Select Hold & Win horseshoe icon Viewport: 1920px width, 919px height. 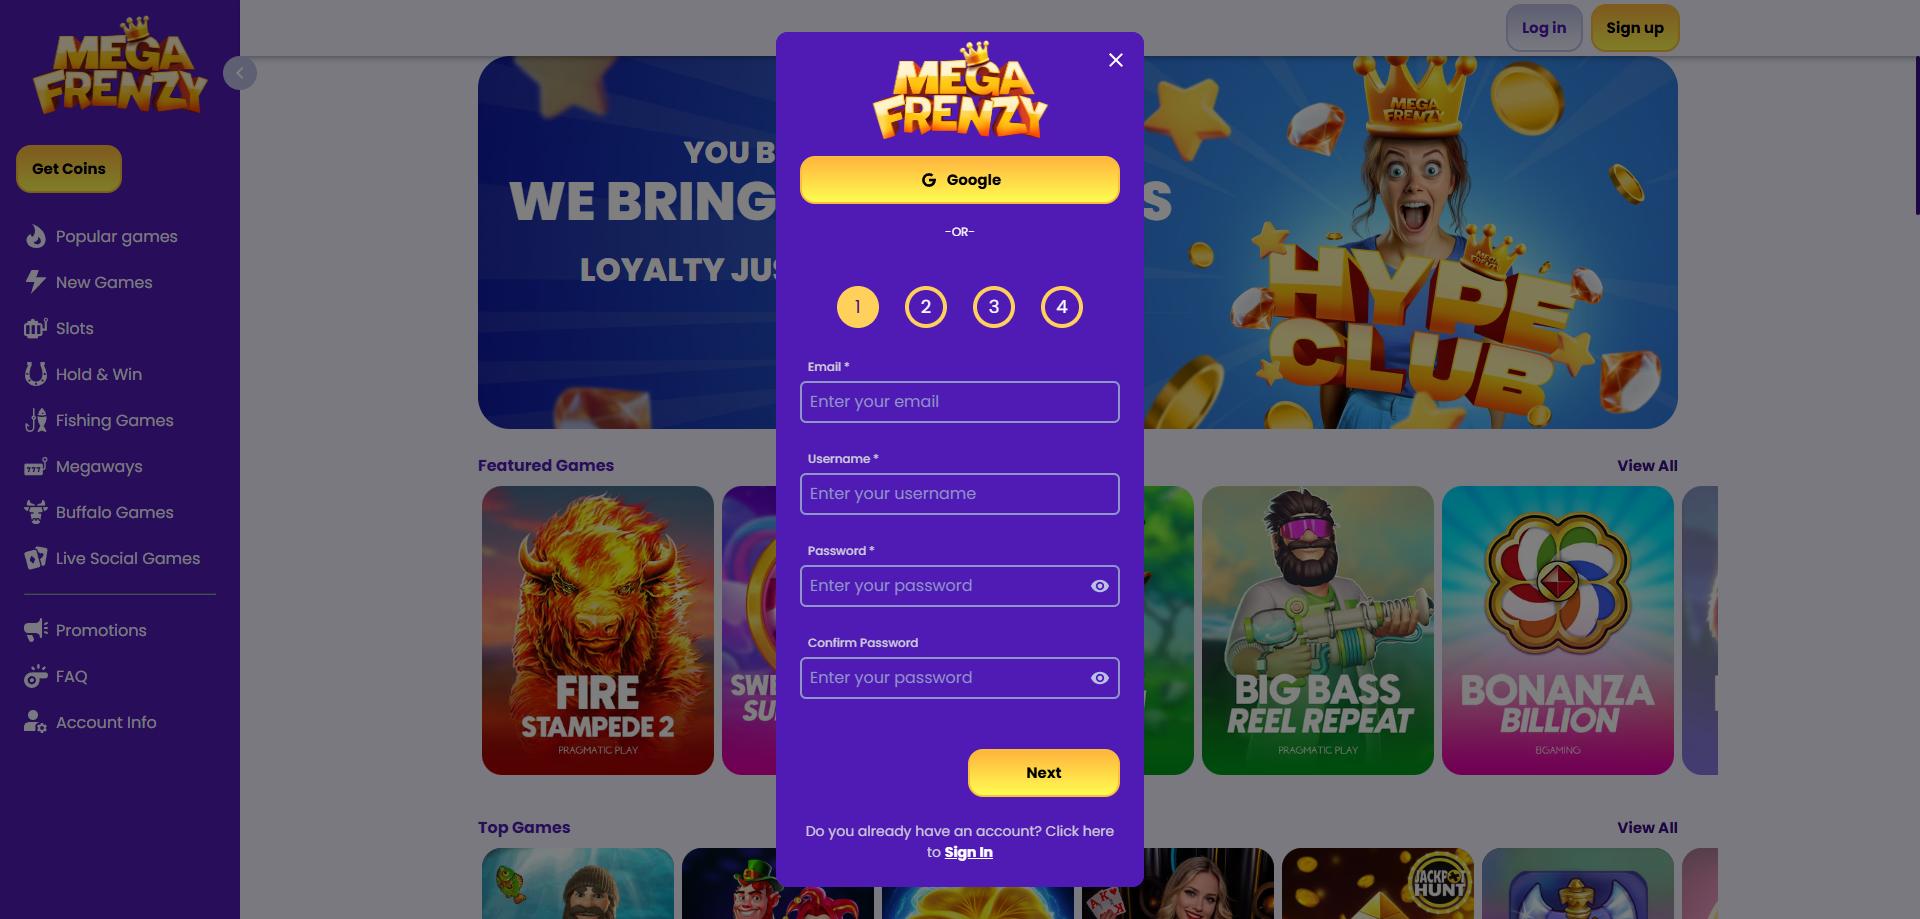(36, 374)
